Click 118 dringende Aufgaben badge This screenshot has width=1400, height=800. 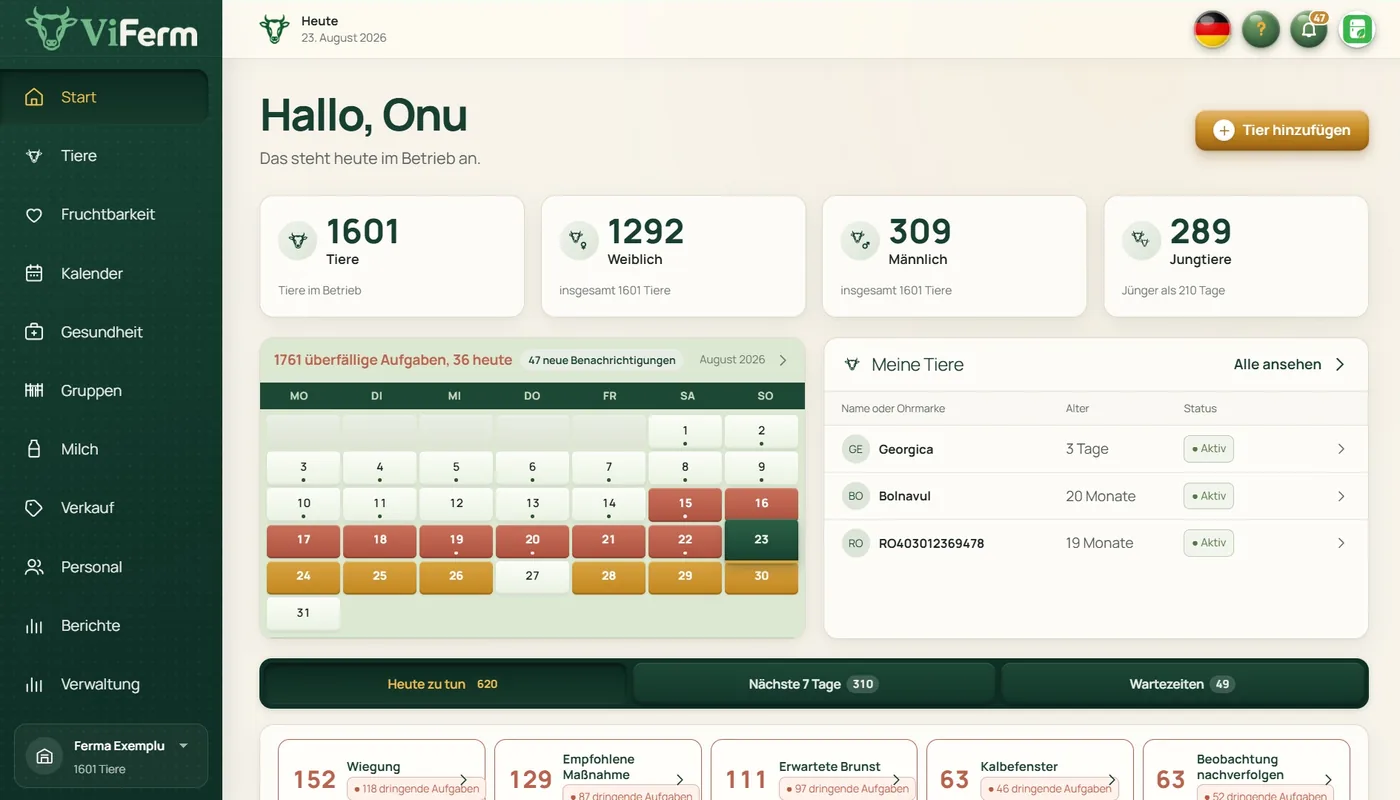[x=416, y=789]
